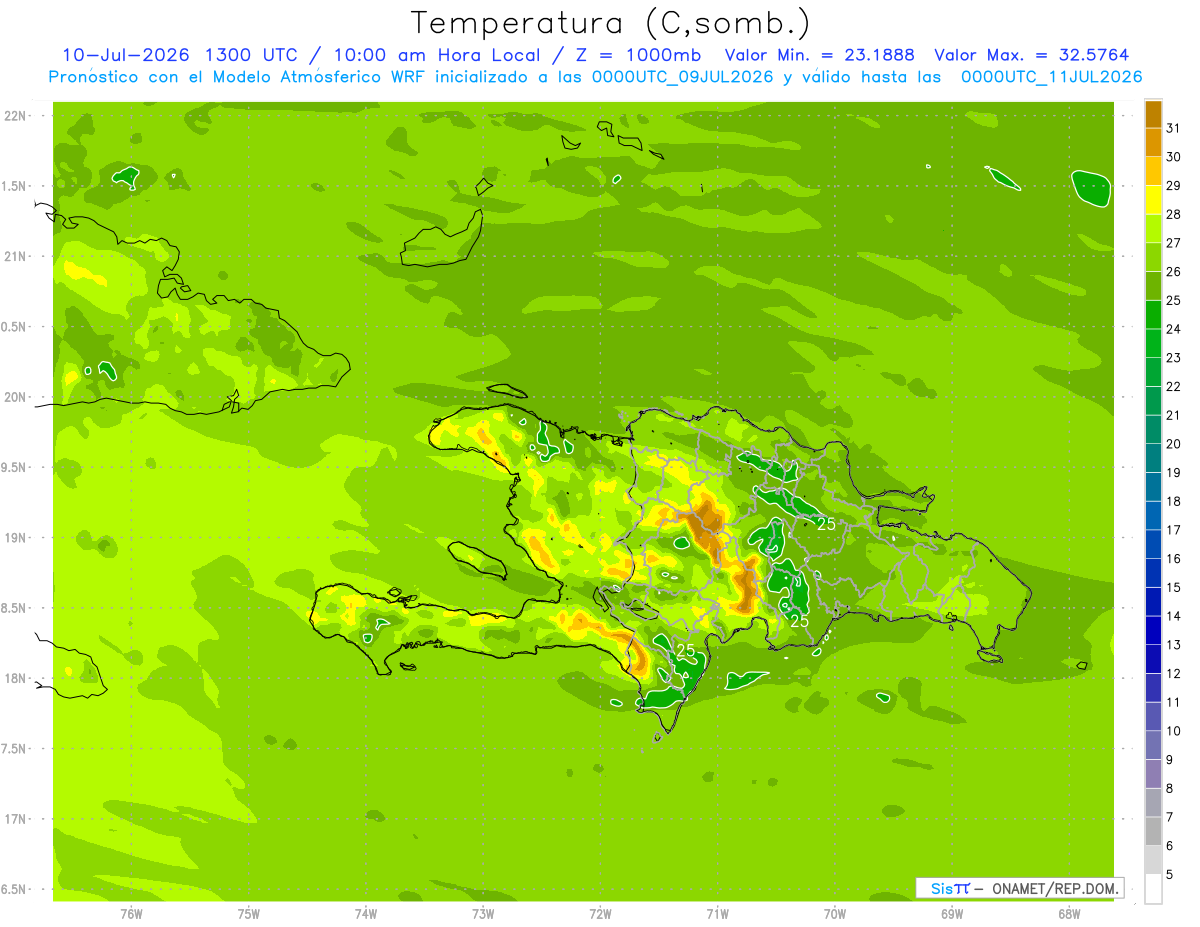Click the "8.5N" latitude axis label
This screenshot has height=927, width=1200.
pyautogui.click(x=15, y=608)
